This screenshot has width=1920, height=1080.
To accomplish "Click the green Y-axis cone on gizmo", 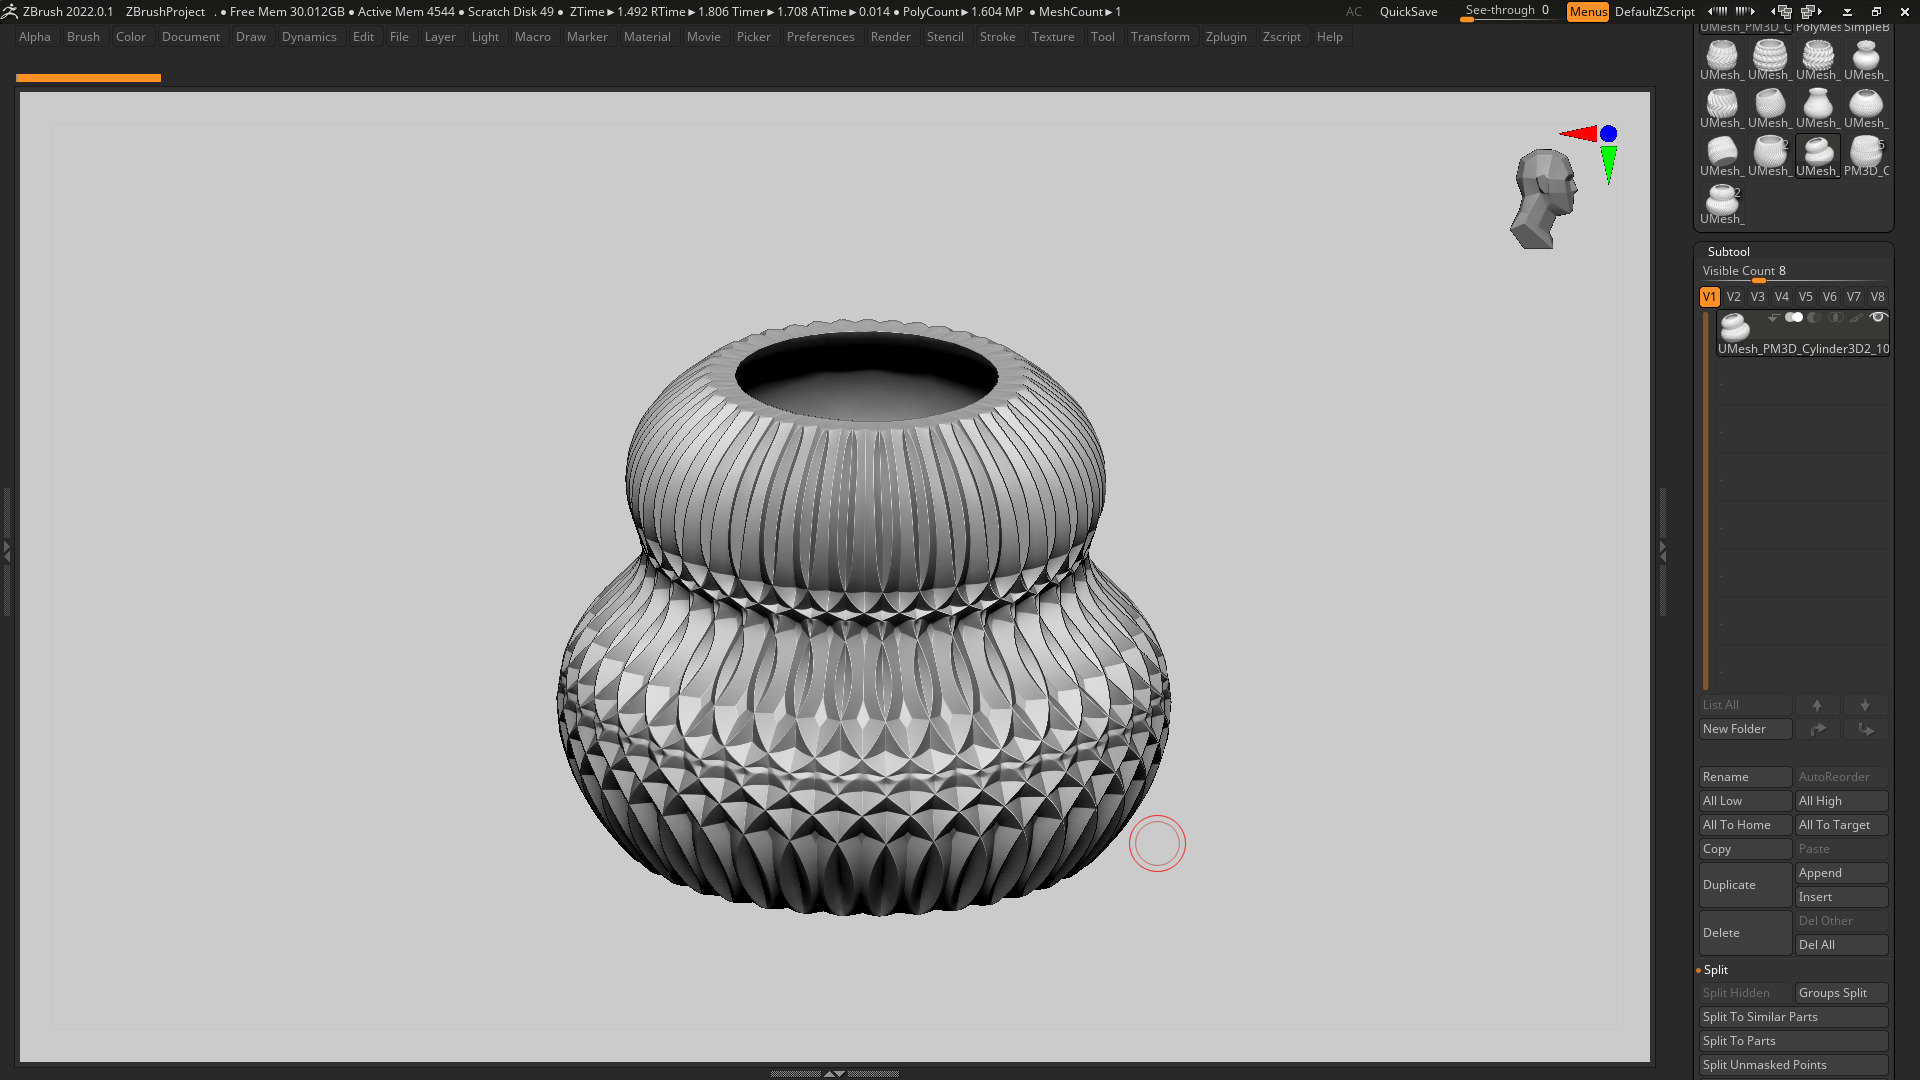I will (x=1608, y=164).
